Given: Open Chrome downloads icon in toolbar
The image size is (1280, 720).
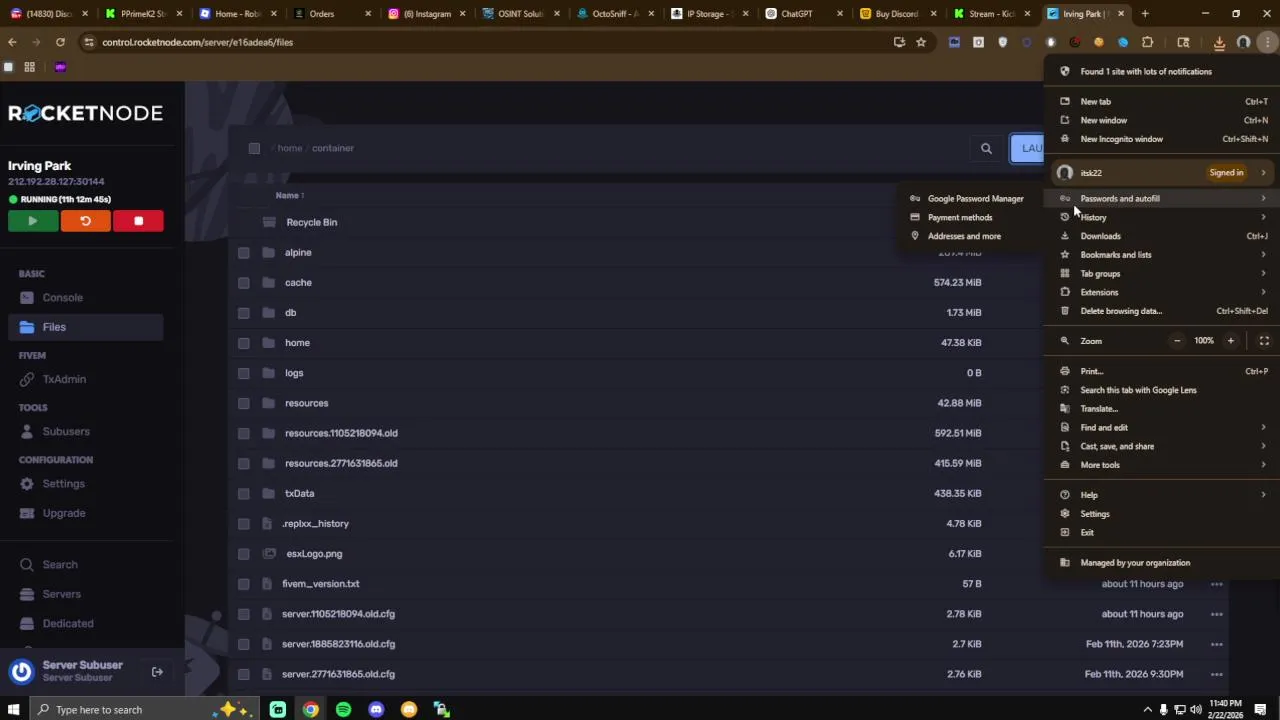Looking at the screenshot, I should pos(1219,42).
